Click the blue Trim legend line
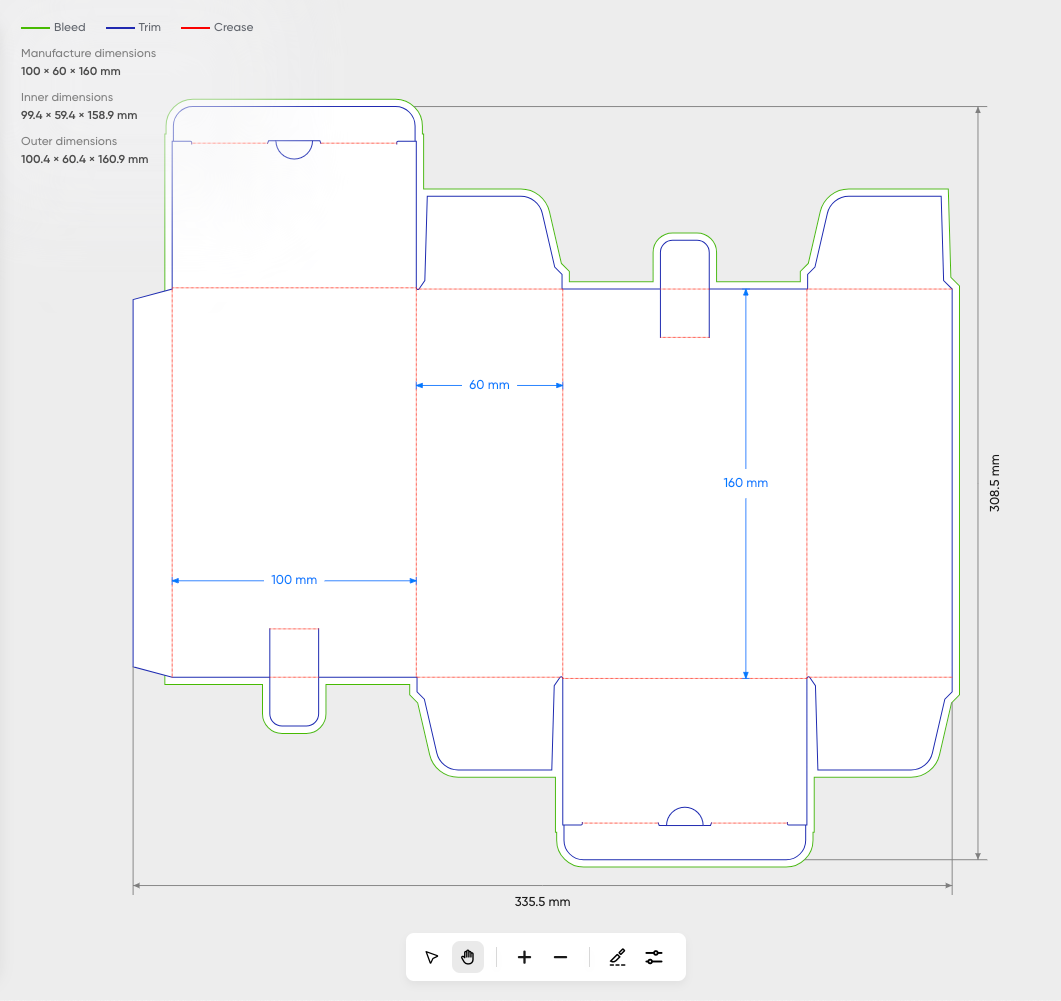The image size is (1061, 1001). tap(119, 28)
